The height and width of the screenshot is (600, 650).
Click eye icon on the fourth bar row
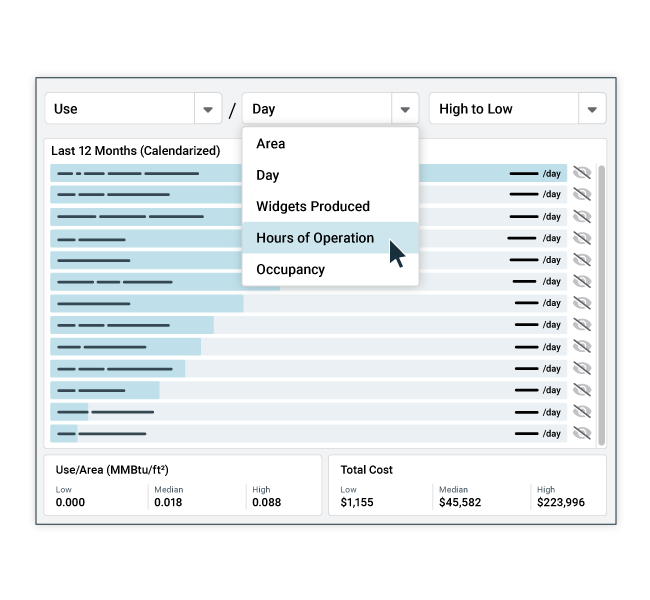click(x=582, y=238)
